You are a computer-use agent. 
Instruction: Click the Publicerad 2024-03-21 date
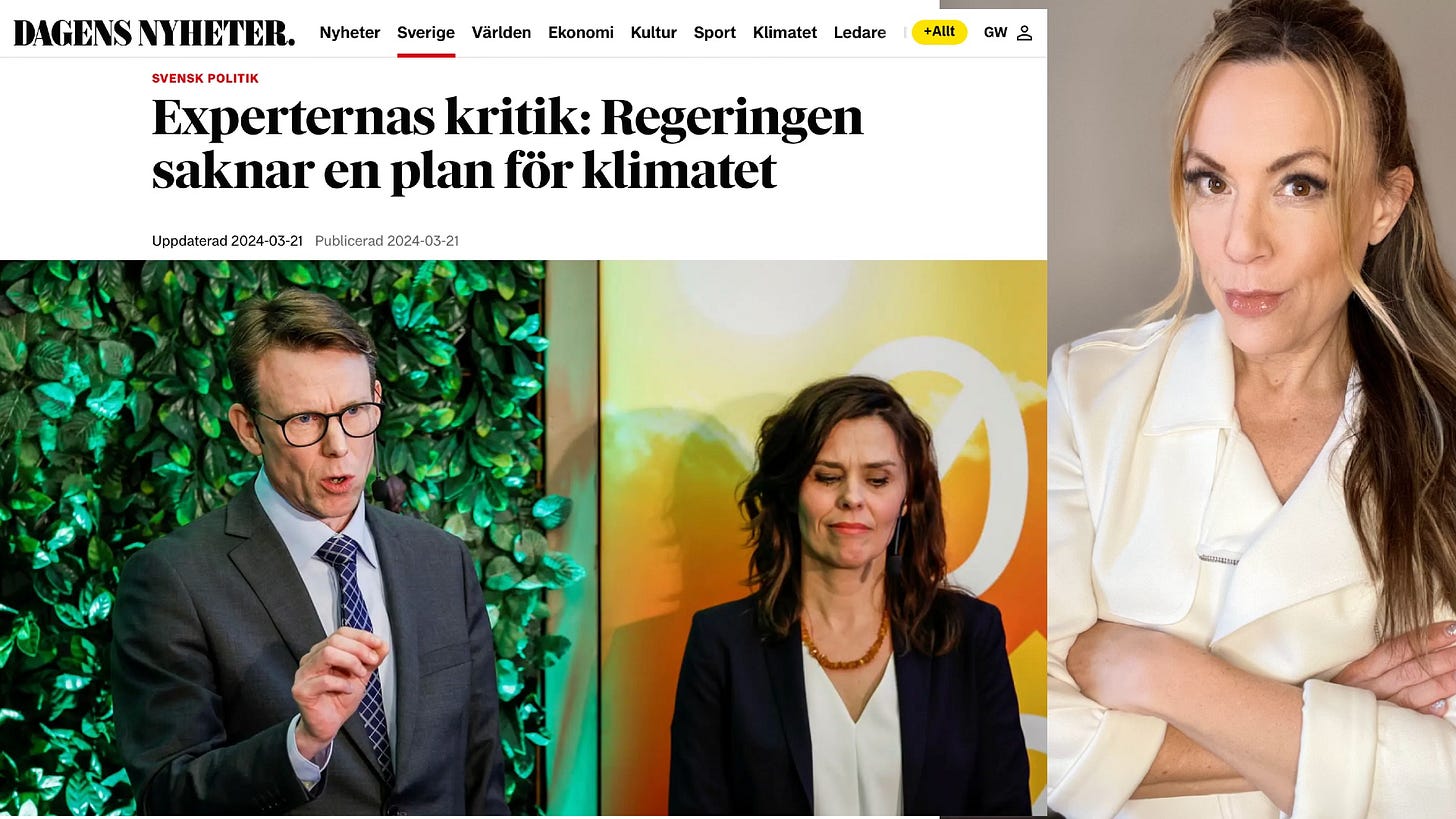pos(387,241)
